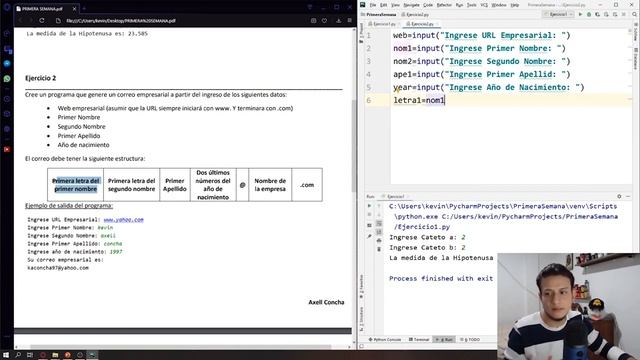Start debugging with the bug icon
640x360 pixels.
[x=589, y=14]
